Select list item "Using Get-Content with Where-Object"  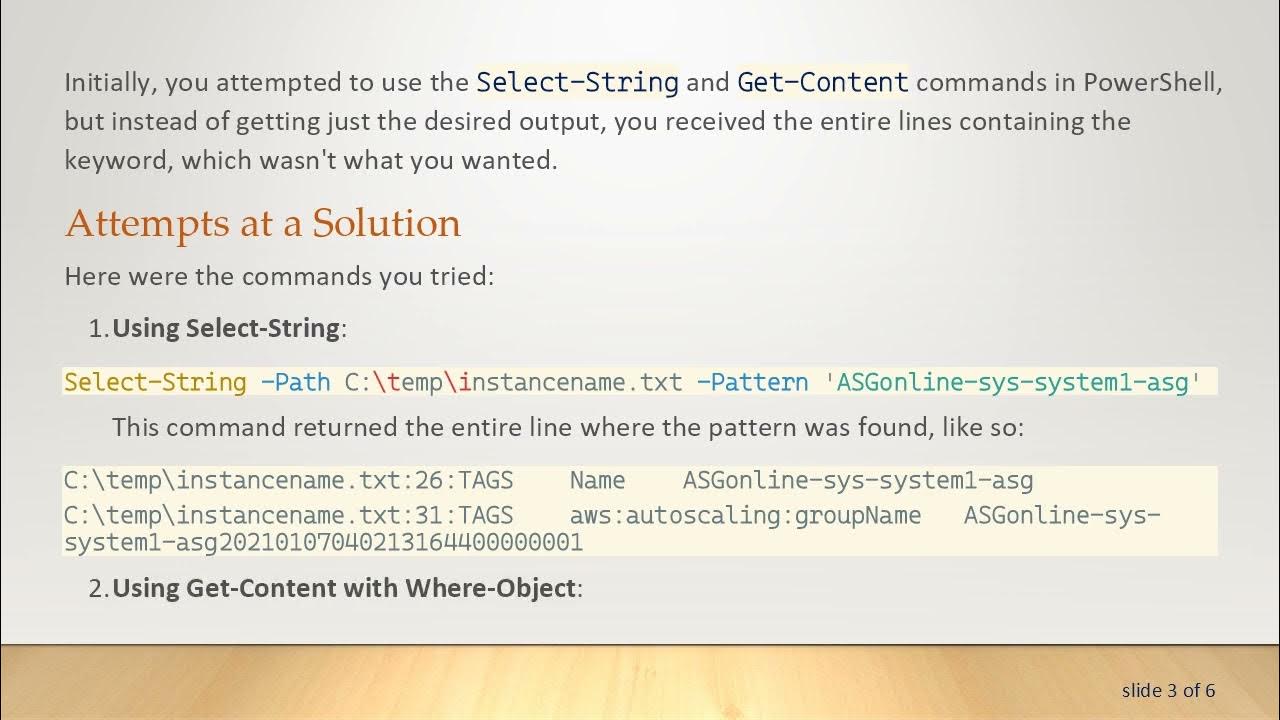click(x=345, y=588)
